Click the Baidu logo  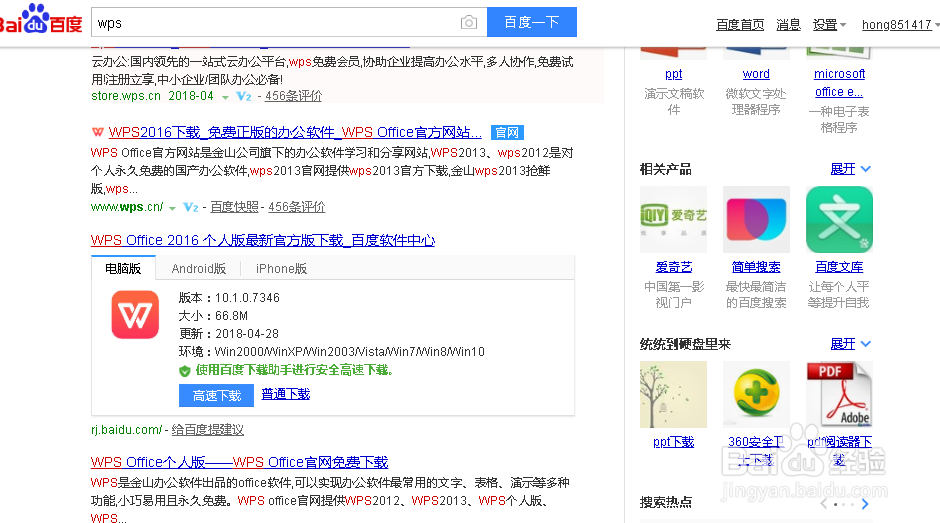41,19
